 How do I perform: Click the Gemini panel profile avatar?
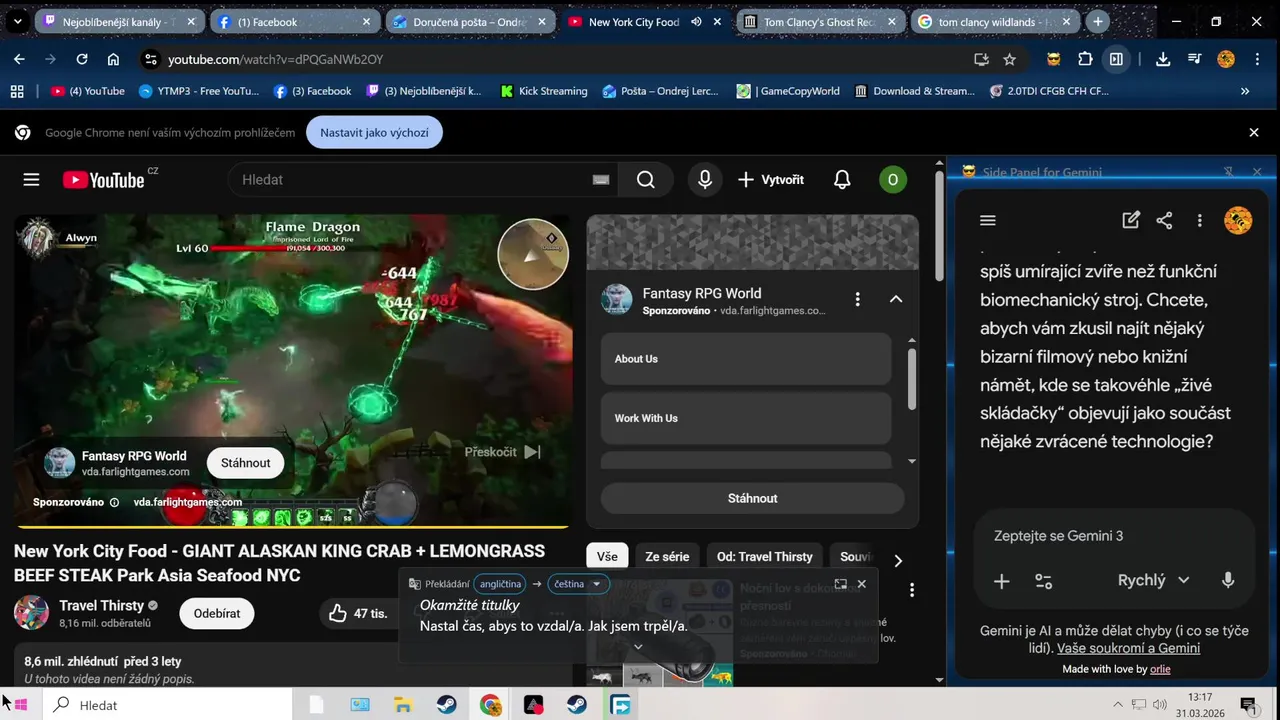click(x=1238, y=220)
